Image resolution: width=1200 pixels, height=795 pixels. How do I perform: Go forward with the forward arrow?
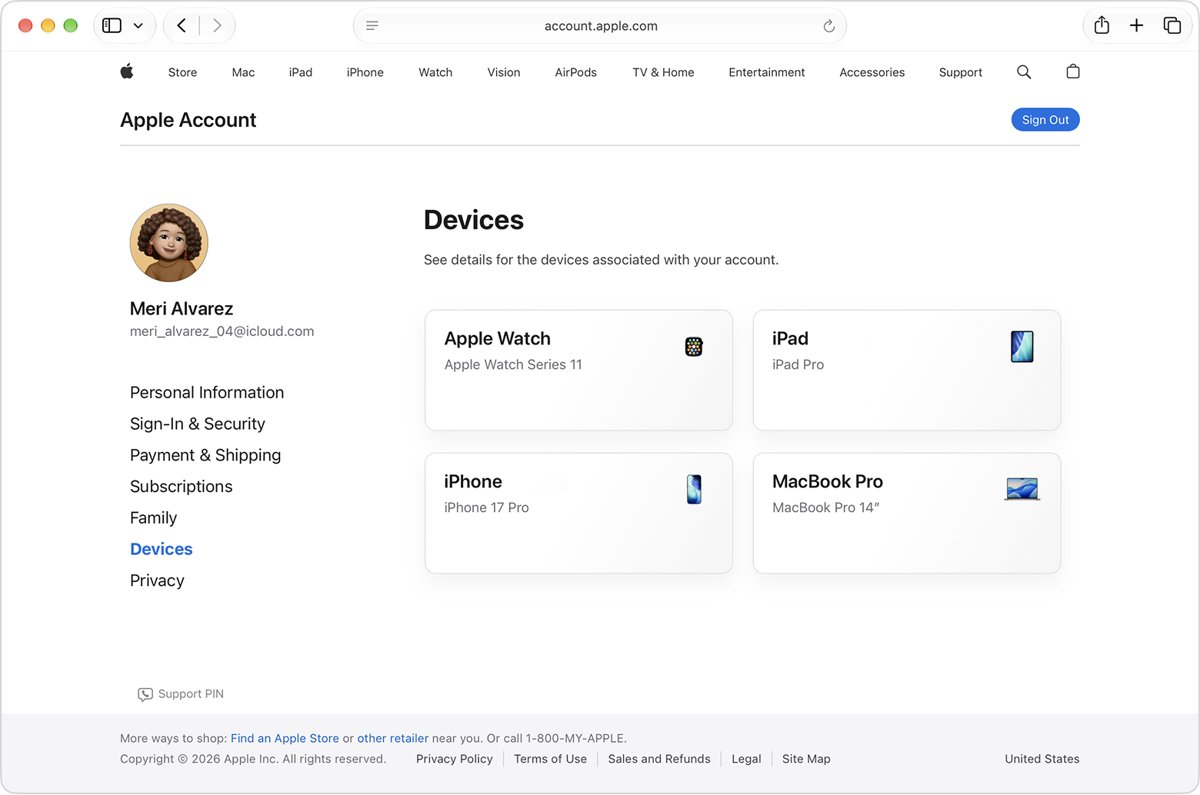pos(217,26)
